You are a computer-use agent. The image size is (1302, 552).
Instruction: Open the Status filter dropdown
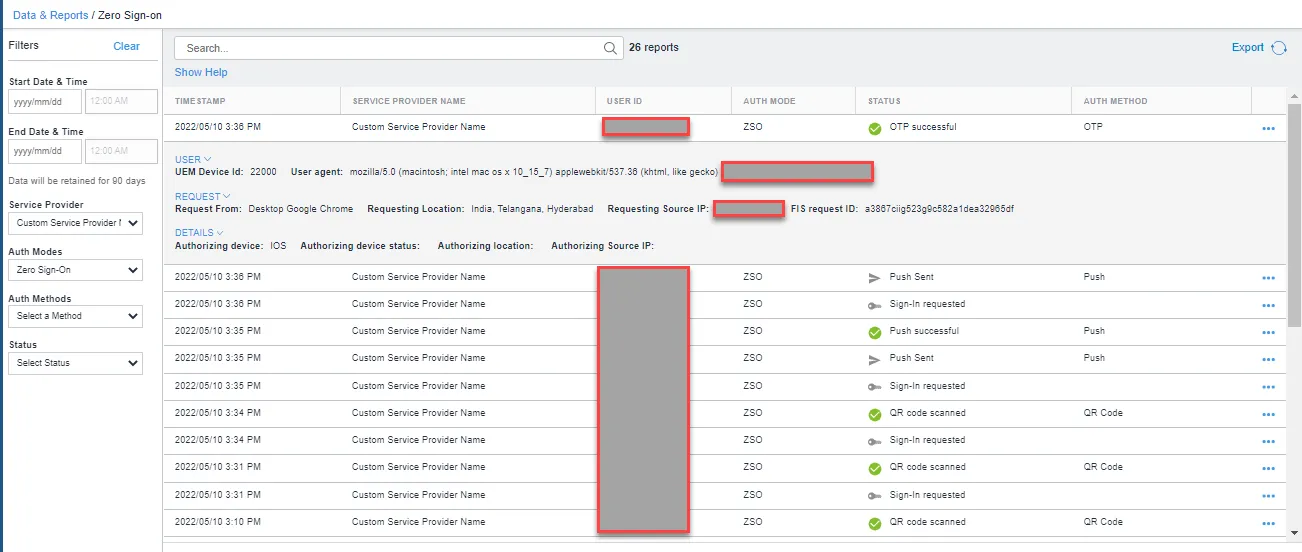tap(75, 363)
